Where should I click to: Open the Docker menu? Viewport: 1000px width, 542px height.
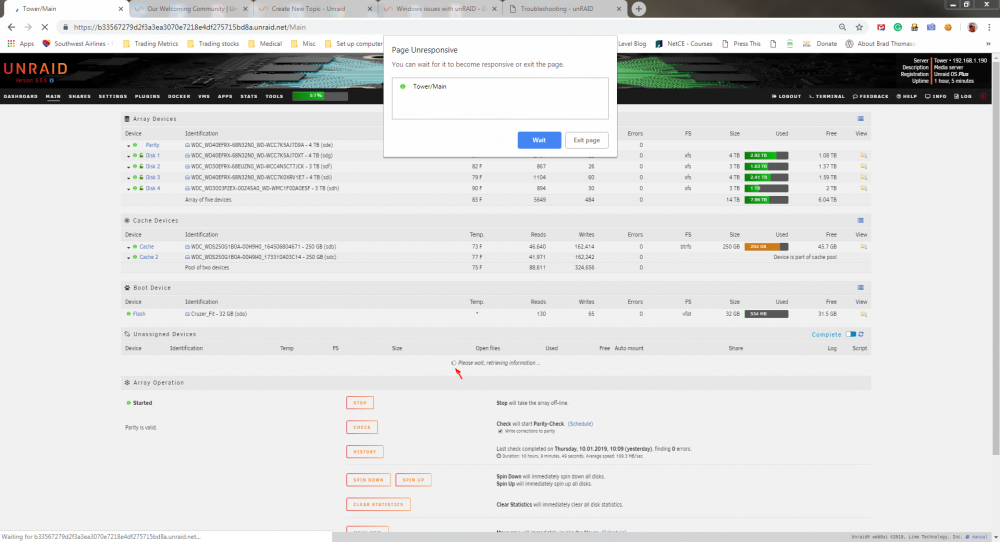click(179, 96)
